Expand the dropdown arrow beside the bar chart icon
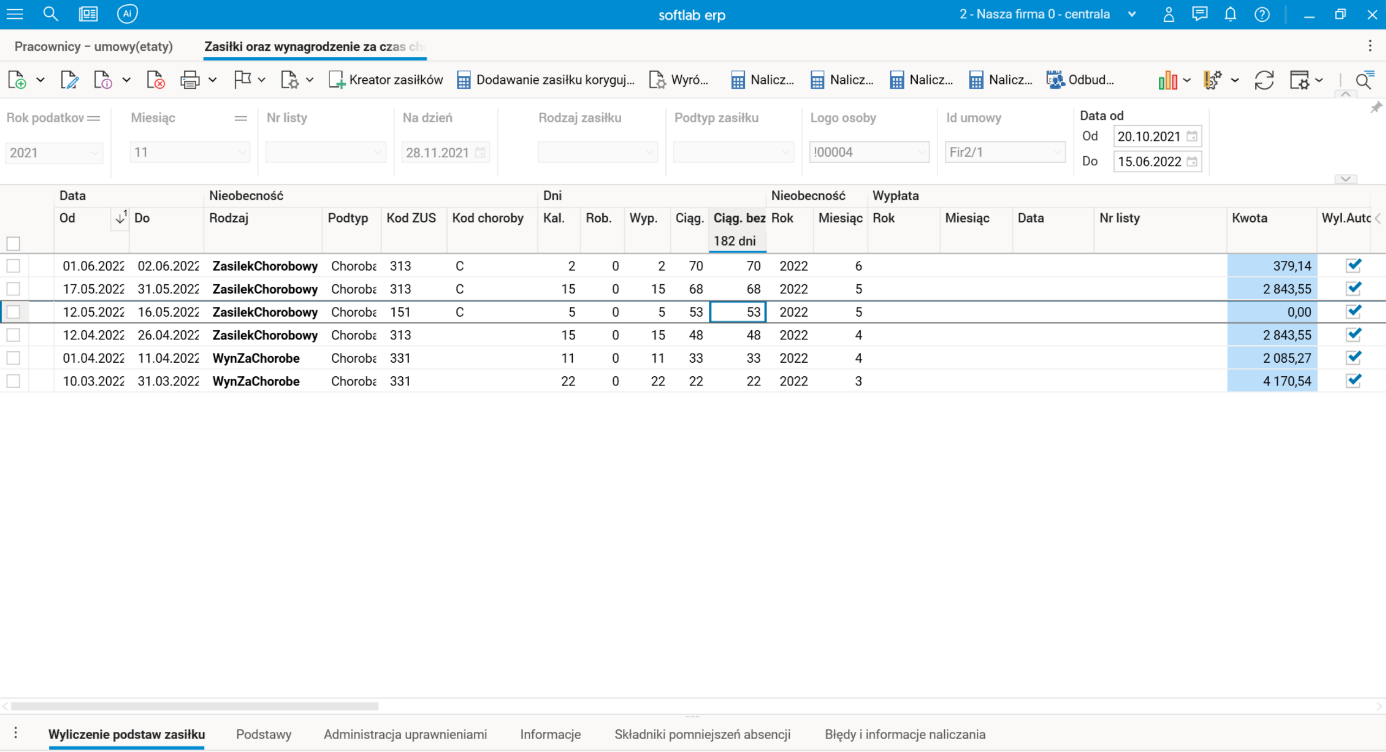 (x=1187, y=80)
